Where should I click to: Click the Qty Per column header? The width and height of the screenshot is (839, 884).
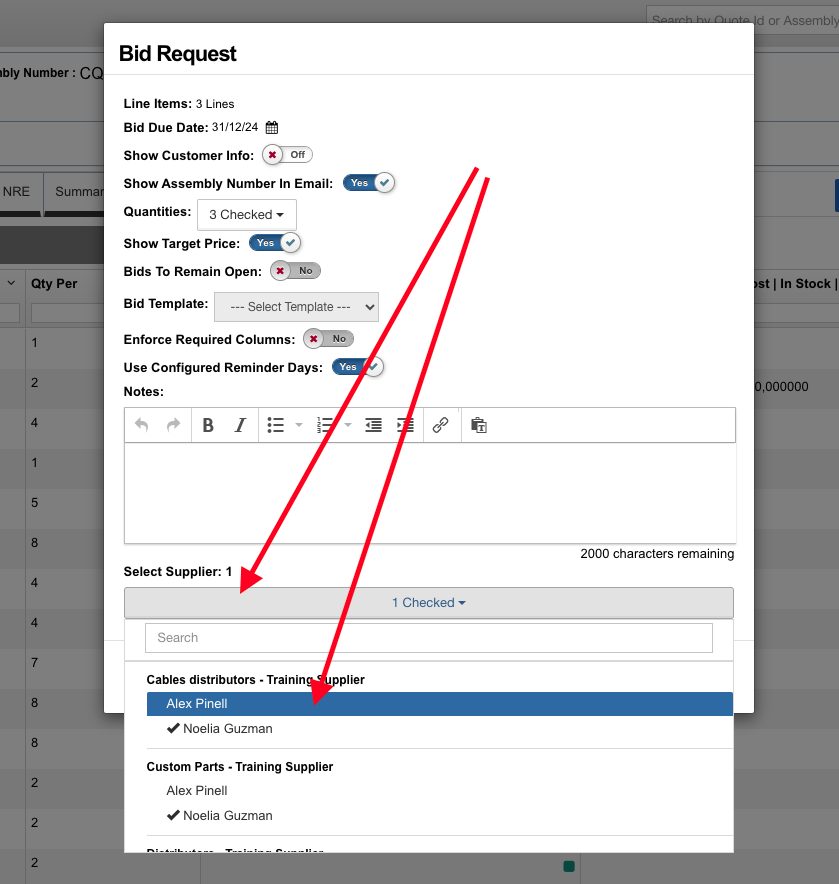[54, 284]
